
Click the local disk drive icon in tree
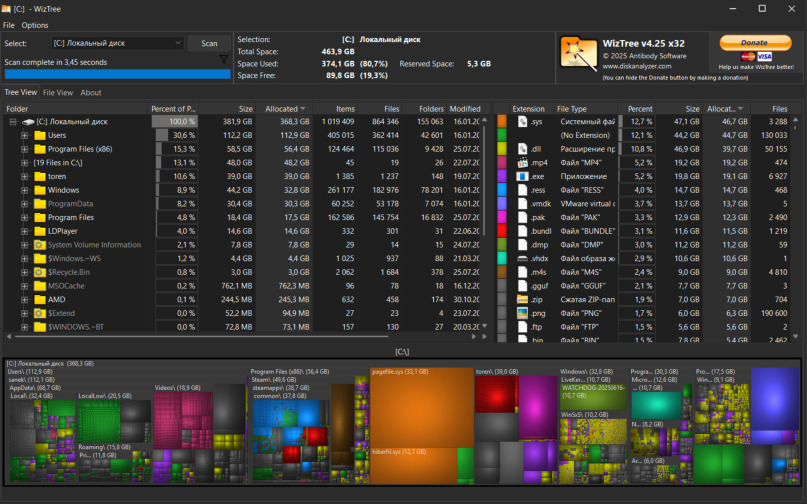point(28,122)
